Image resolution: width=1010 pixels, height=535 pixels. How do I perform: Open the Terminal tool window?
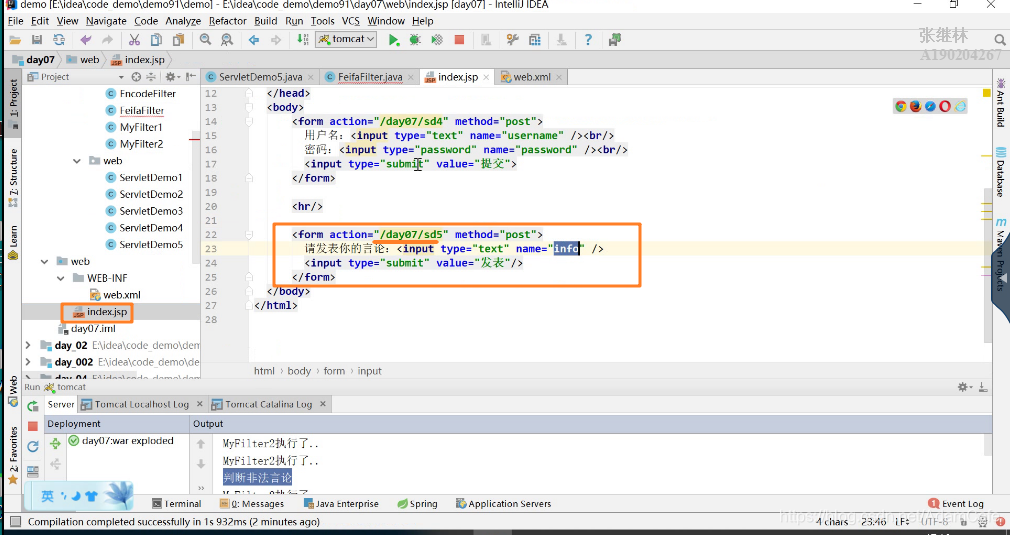[176, 503]
